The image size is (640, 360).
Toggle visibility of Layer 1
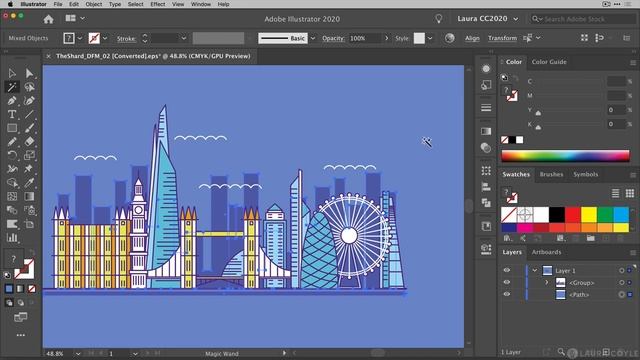(507, 270)
